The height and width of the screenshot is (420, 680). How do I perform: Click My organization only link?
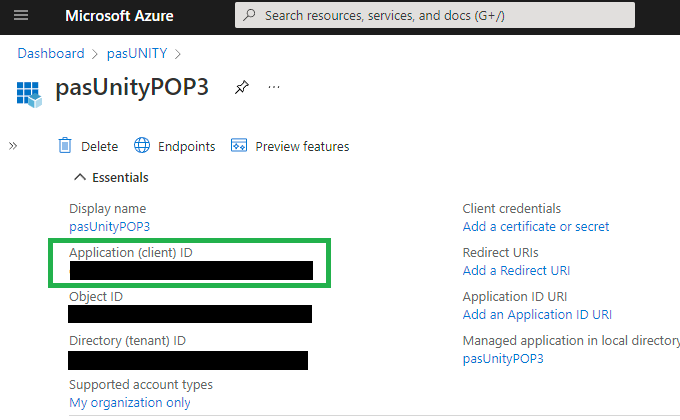click(x=130, y=403)
